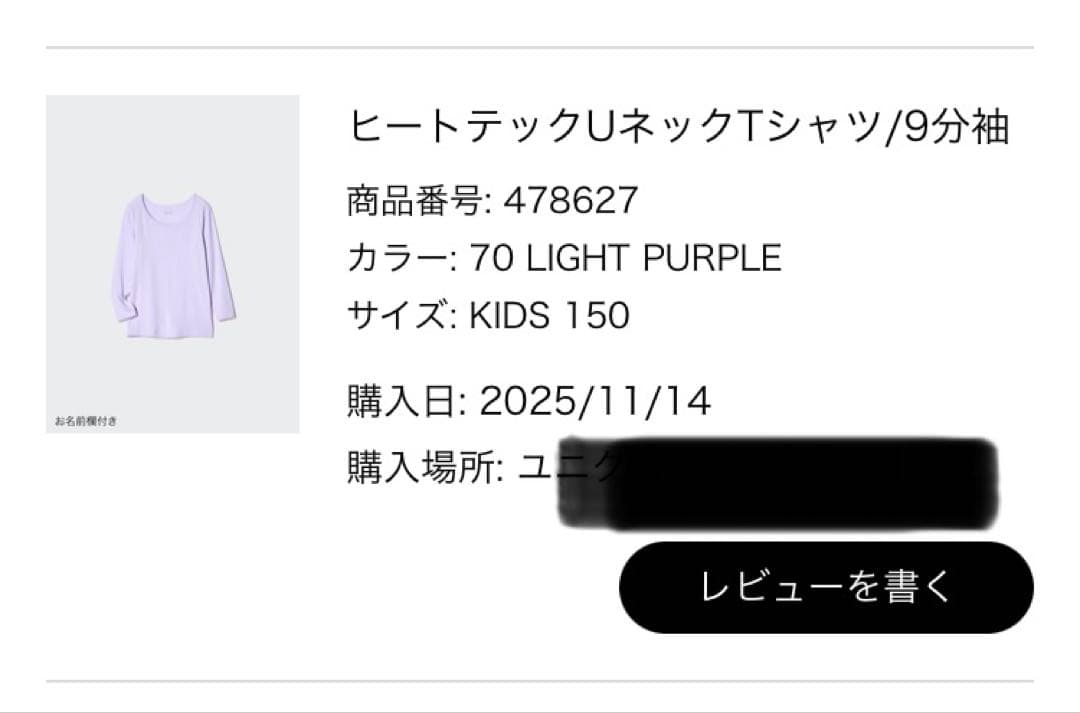Click the 70 LIGHT PURPLE color value

(x=625, y=258)
